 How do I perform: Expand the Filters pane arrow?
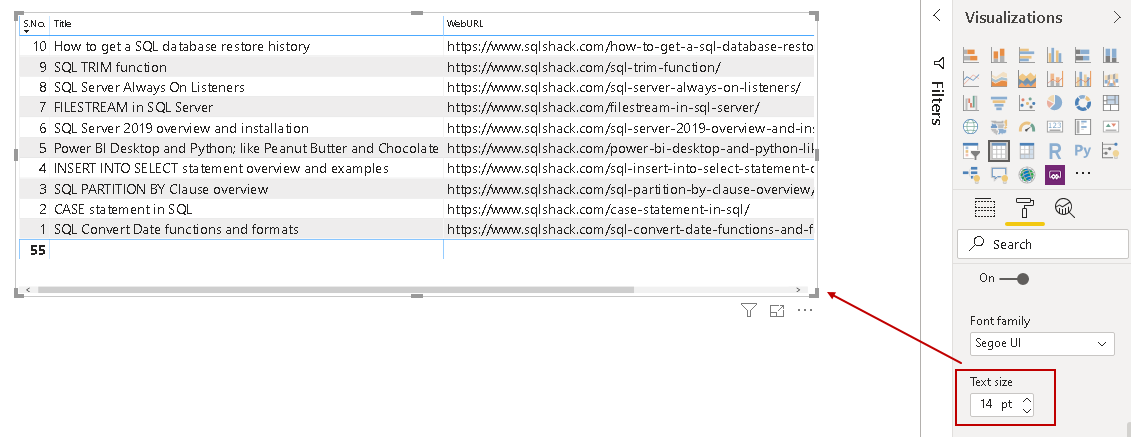(937, 15)
